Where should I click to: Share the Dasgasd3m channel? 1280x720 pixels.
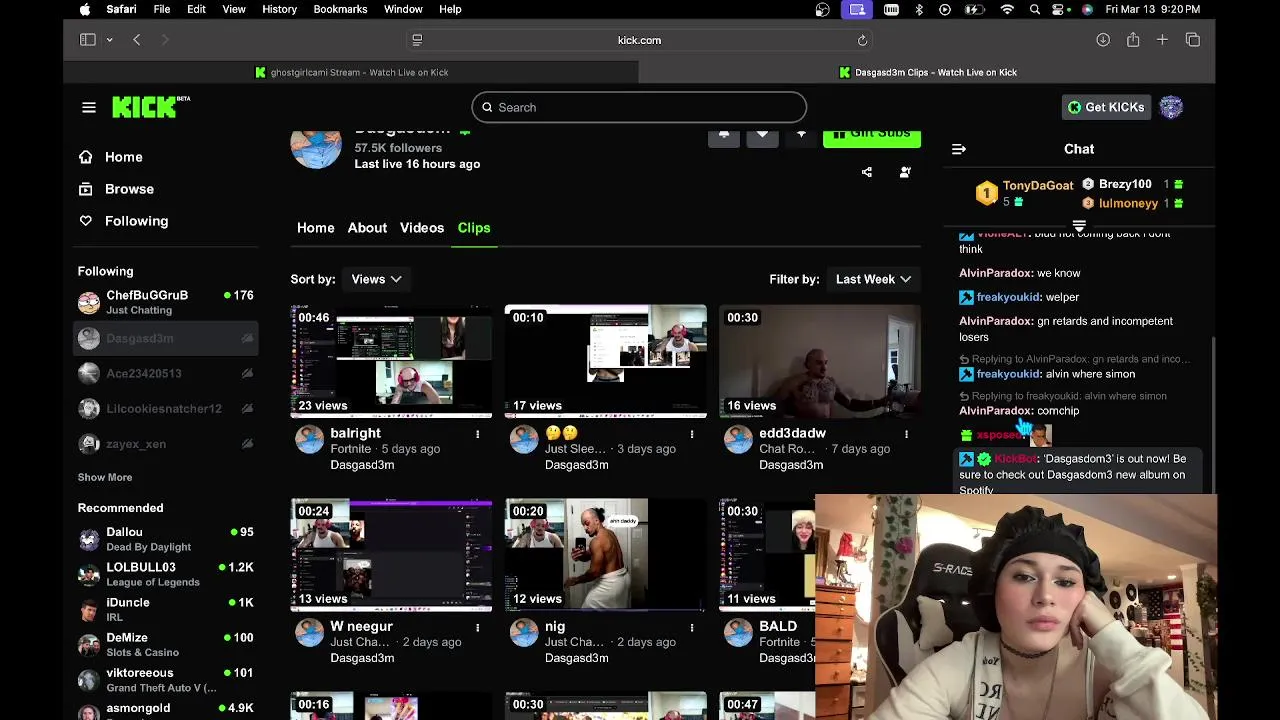pyautogui.click(x=867, y=172)
